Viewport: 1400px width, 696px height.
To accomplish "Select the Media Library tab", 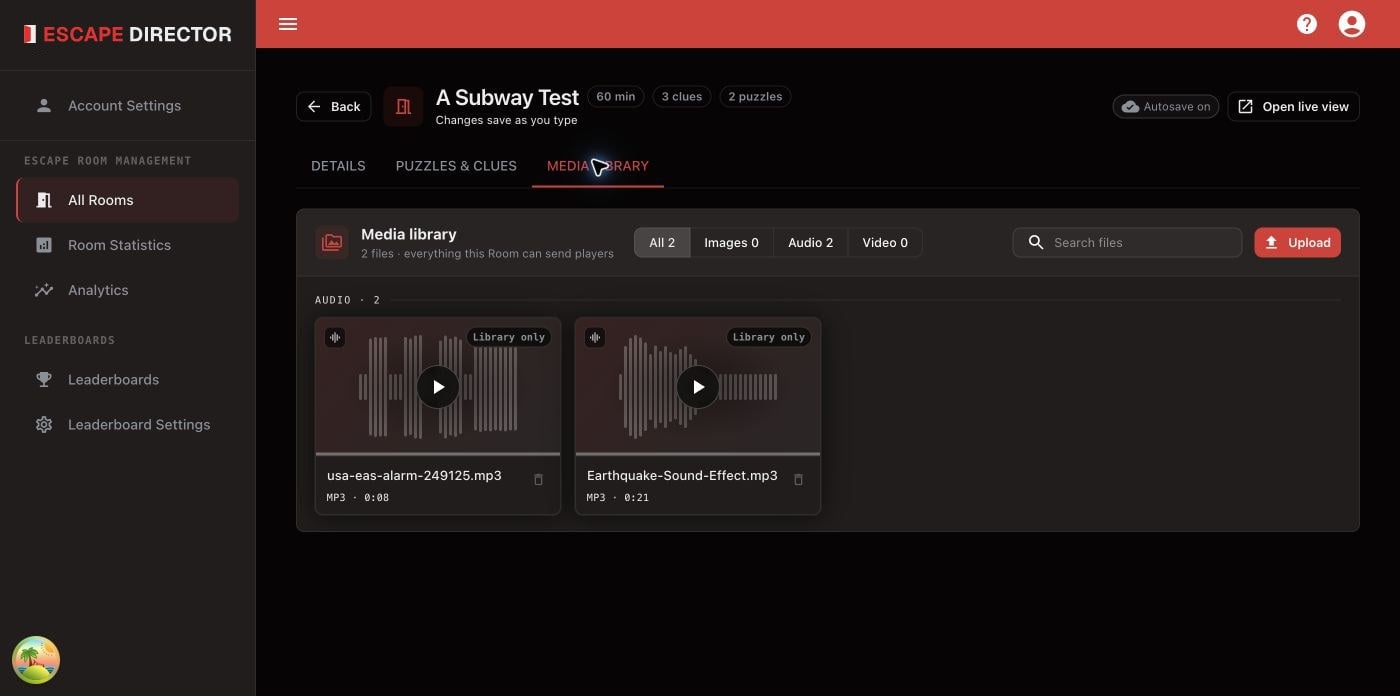I will pyautogui.click(x=598, y=166).
